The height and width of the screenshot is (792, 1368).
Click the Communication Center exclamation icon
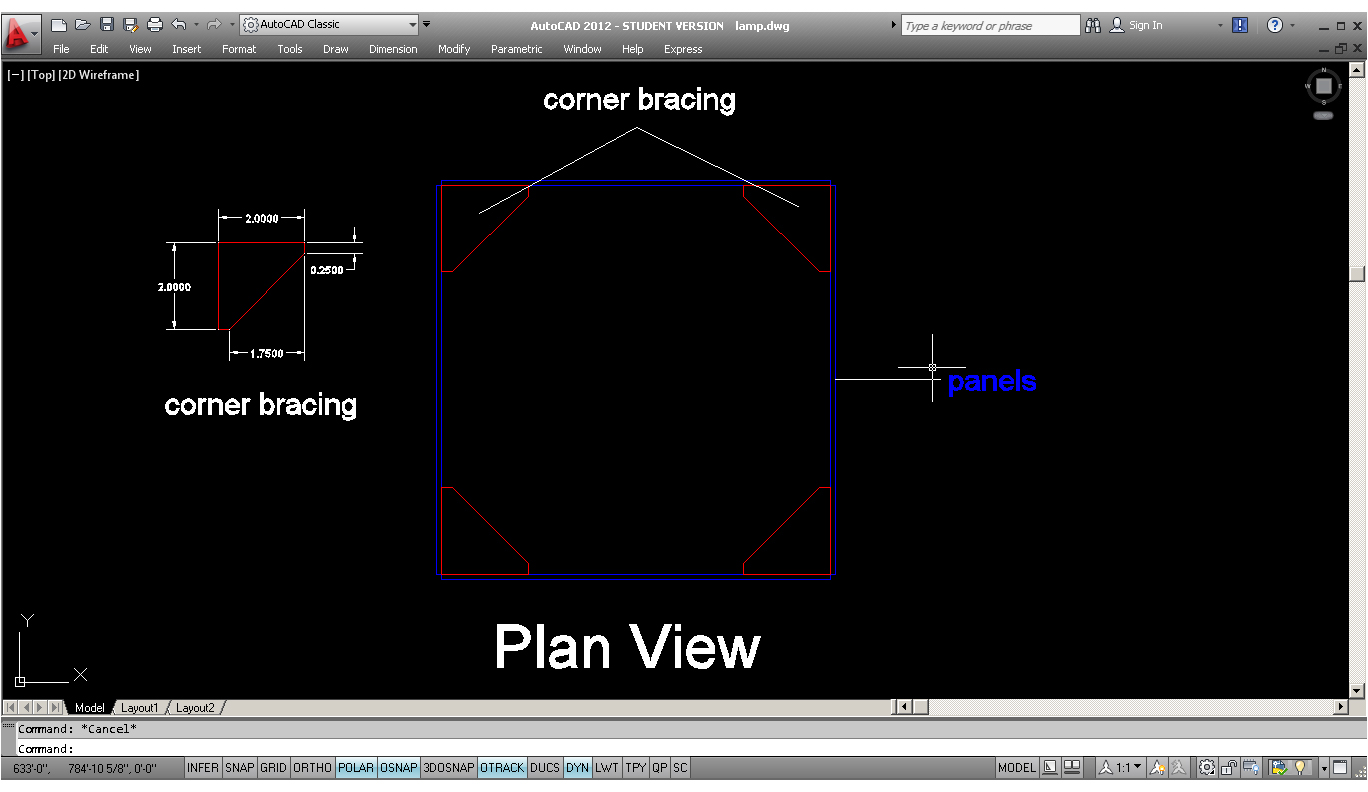tap(1240, 26)
